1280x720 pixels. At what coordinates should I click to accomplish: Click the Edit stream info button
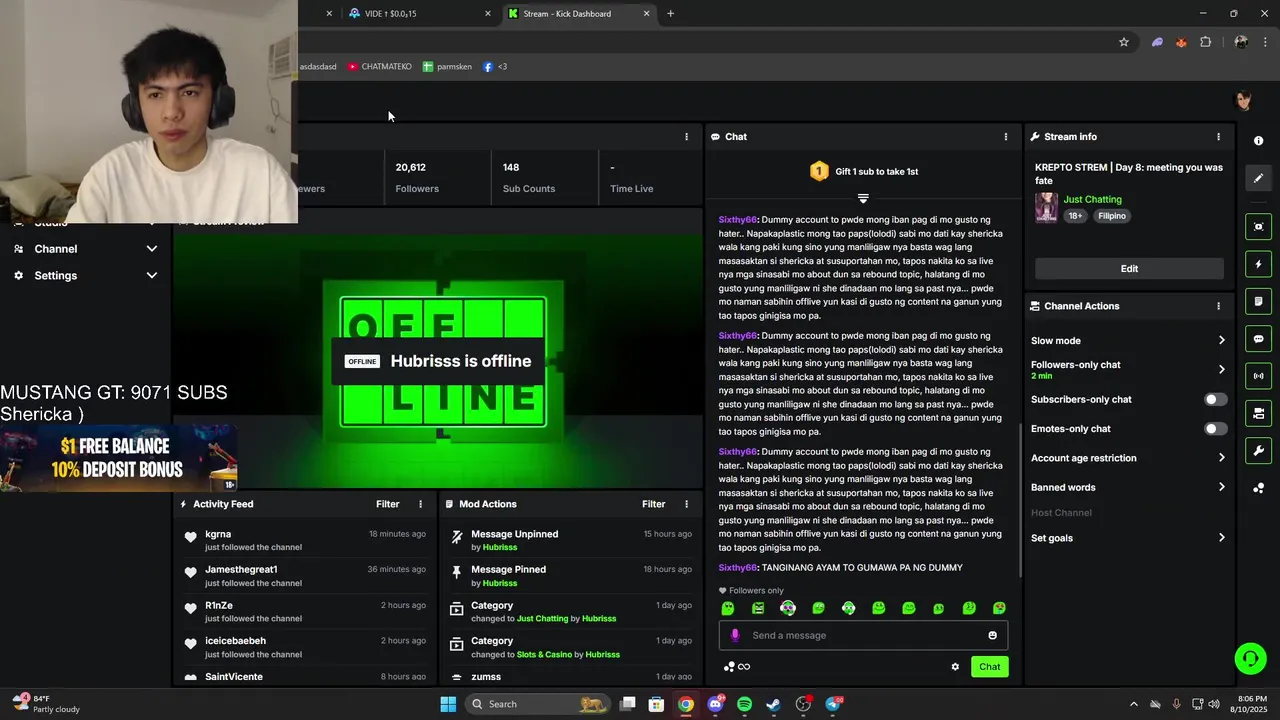(1129, 268)
